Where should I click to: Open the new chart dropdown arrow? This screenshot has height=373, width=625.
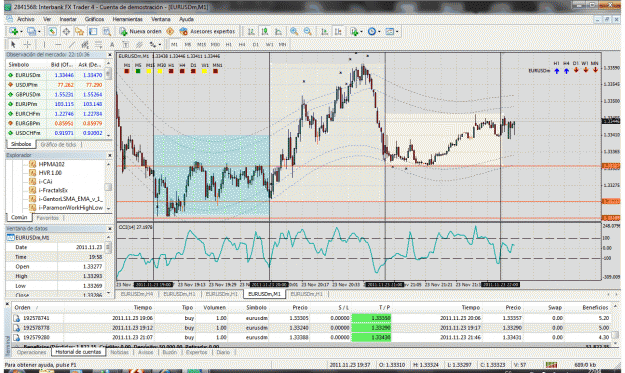21,32
